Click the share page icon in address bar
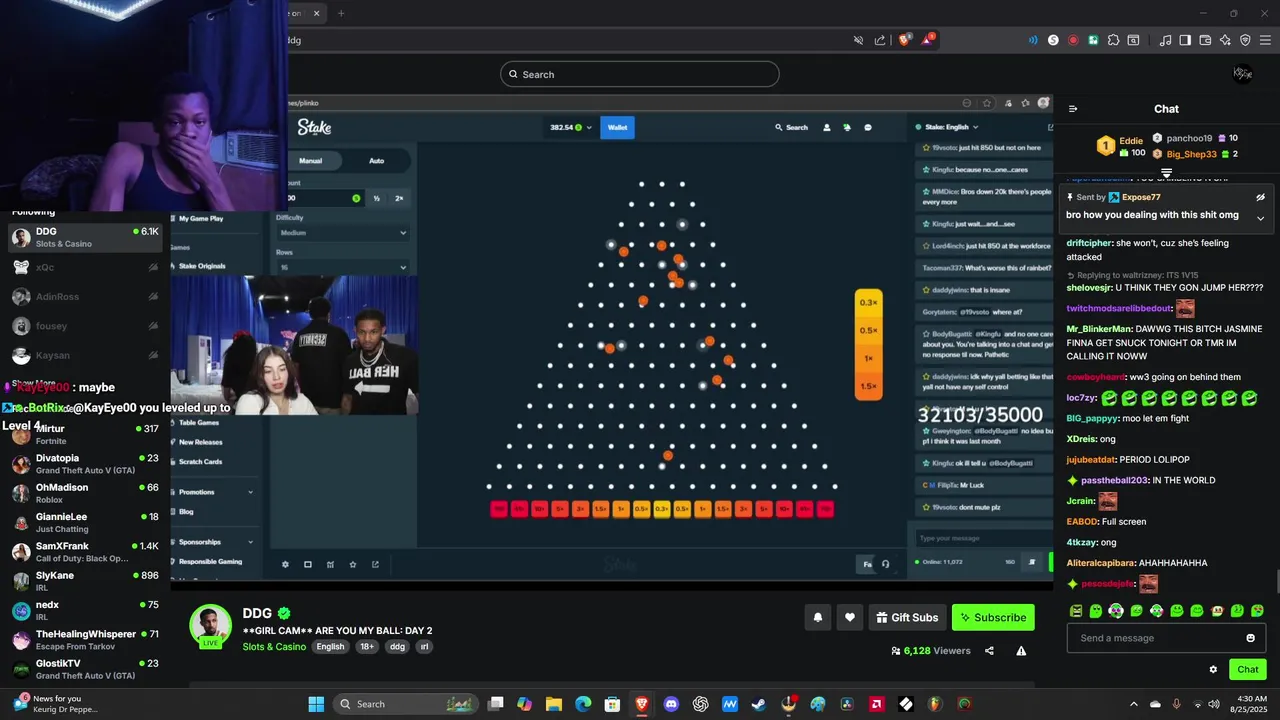Image resolution: width=1280 pixels, height=720 pixels. (x=880, y=40)
